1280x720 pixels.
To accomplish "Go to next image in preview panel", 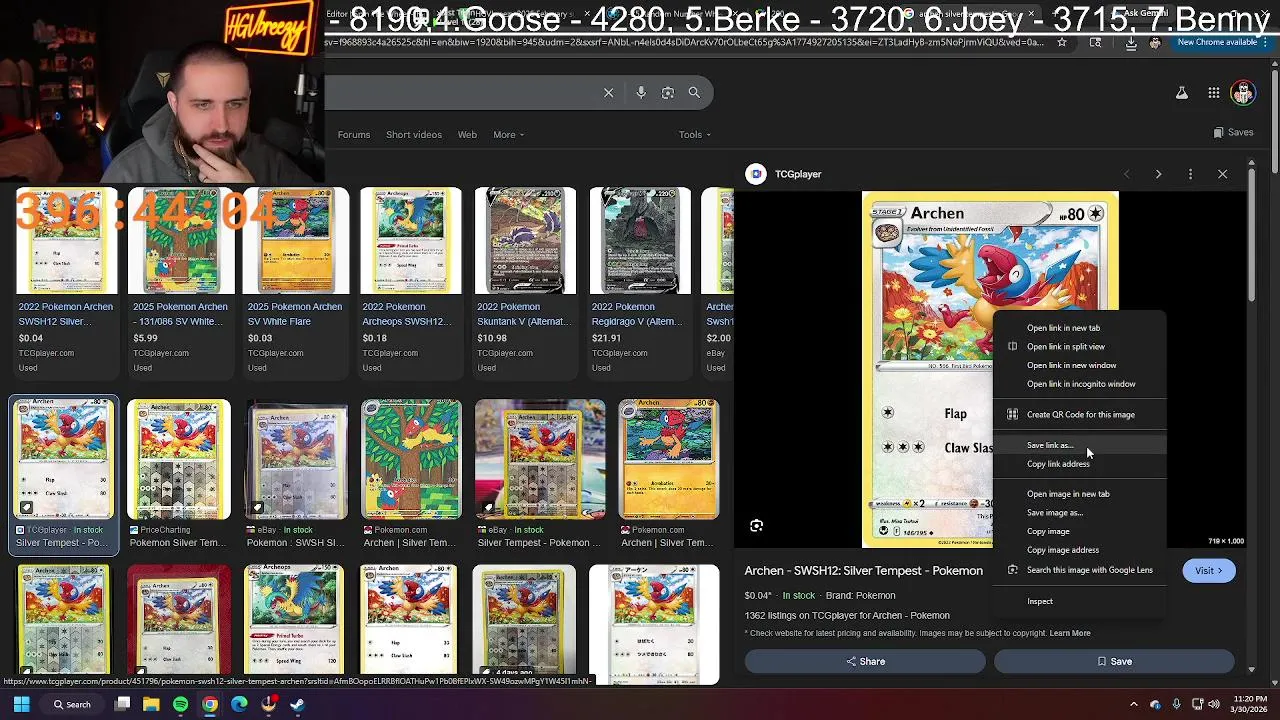I will tap(1158, 174).
